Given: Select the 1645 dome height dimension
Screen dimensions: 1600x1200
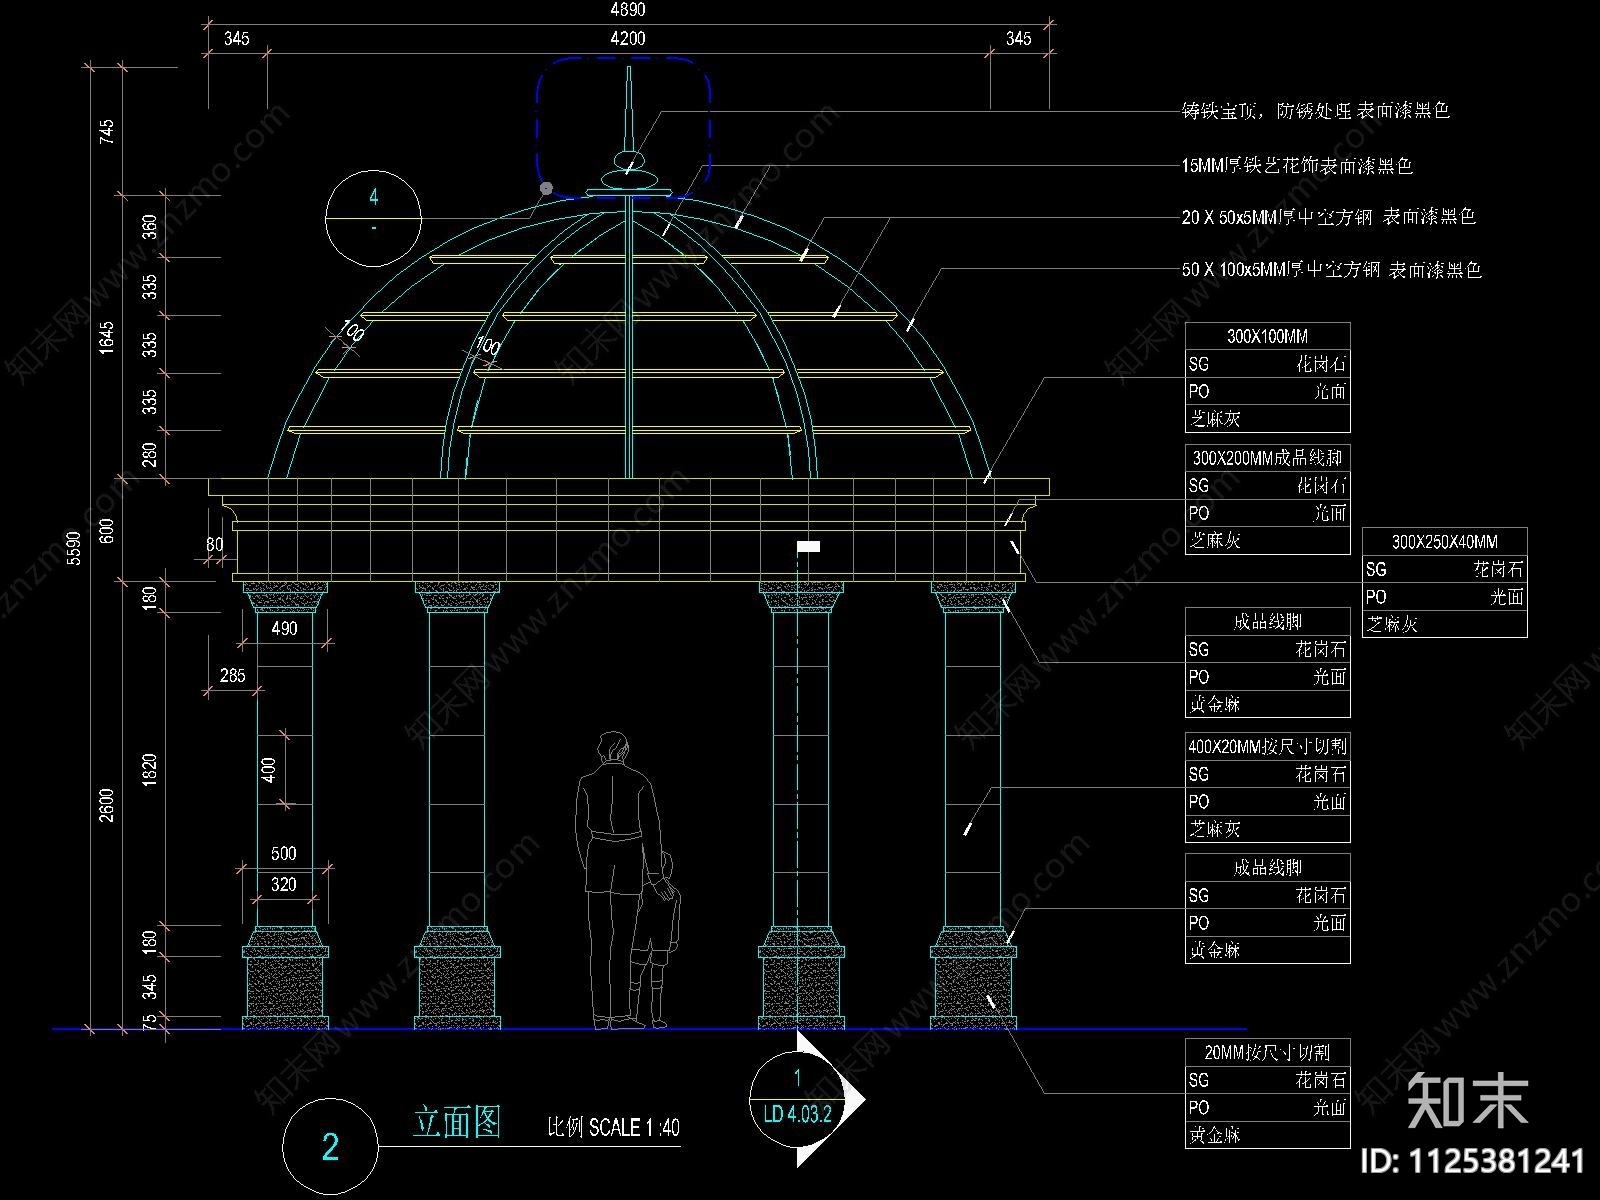Looking at the screenshot, I should [x=106, y=337].
